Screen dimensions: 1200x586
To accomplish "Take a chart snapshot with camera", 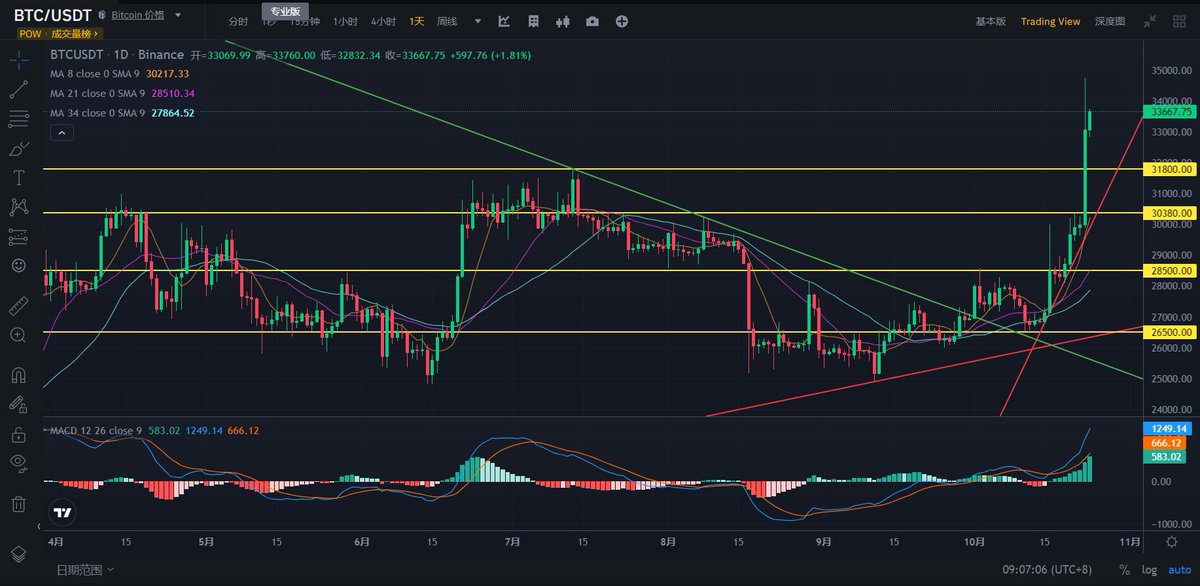I will pyautogui.click(x=593, y=21).
